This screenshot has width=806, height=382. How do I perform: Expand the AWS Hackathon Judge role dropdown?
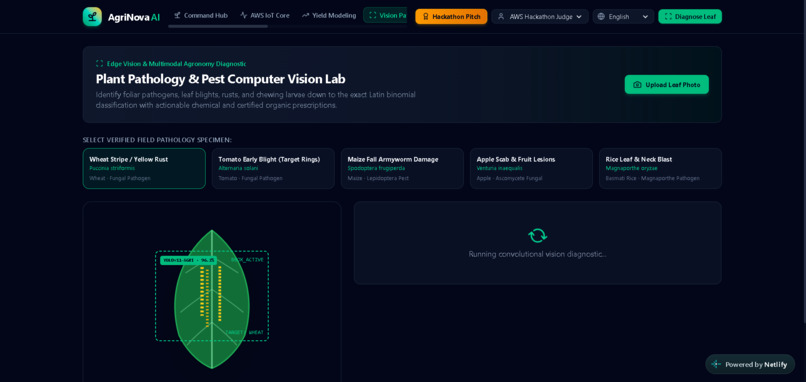click(540, 16)
